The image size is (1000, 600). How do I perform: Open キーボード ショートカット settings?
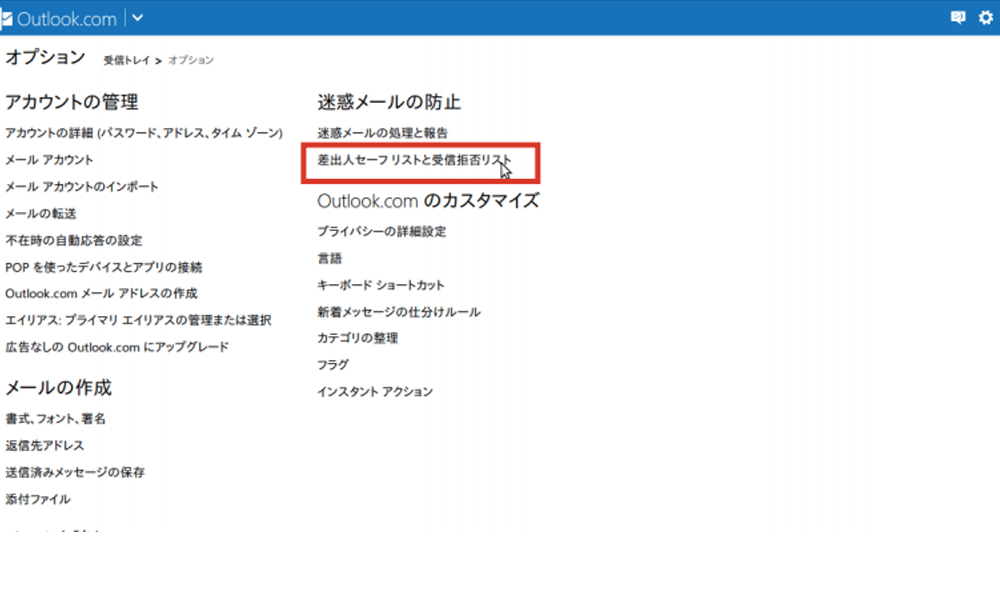pyautogui.click(x=381, y=284)
